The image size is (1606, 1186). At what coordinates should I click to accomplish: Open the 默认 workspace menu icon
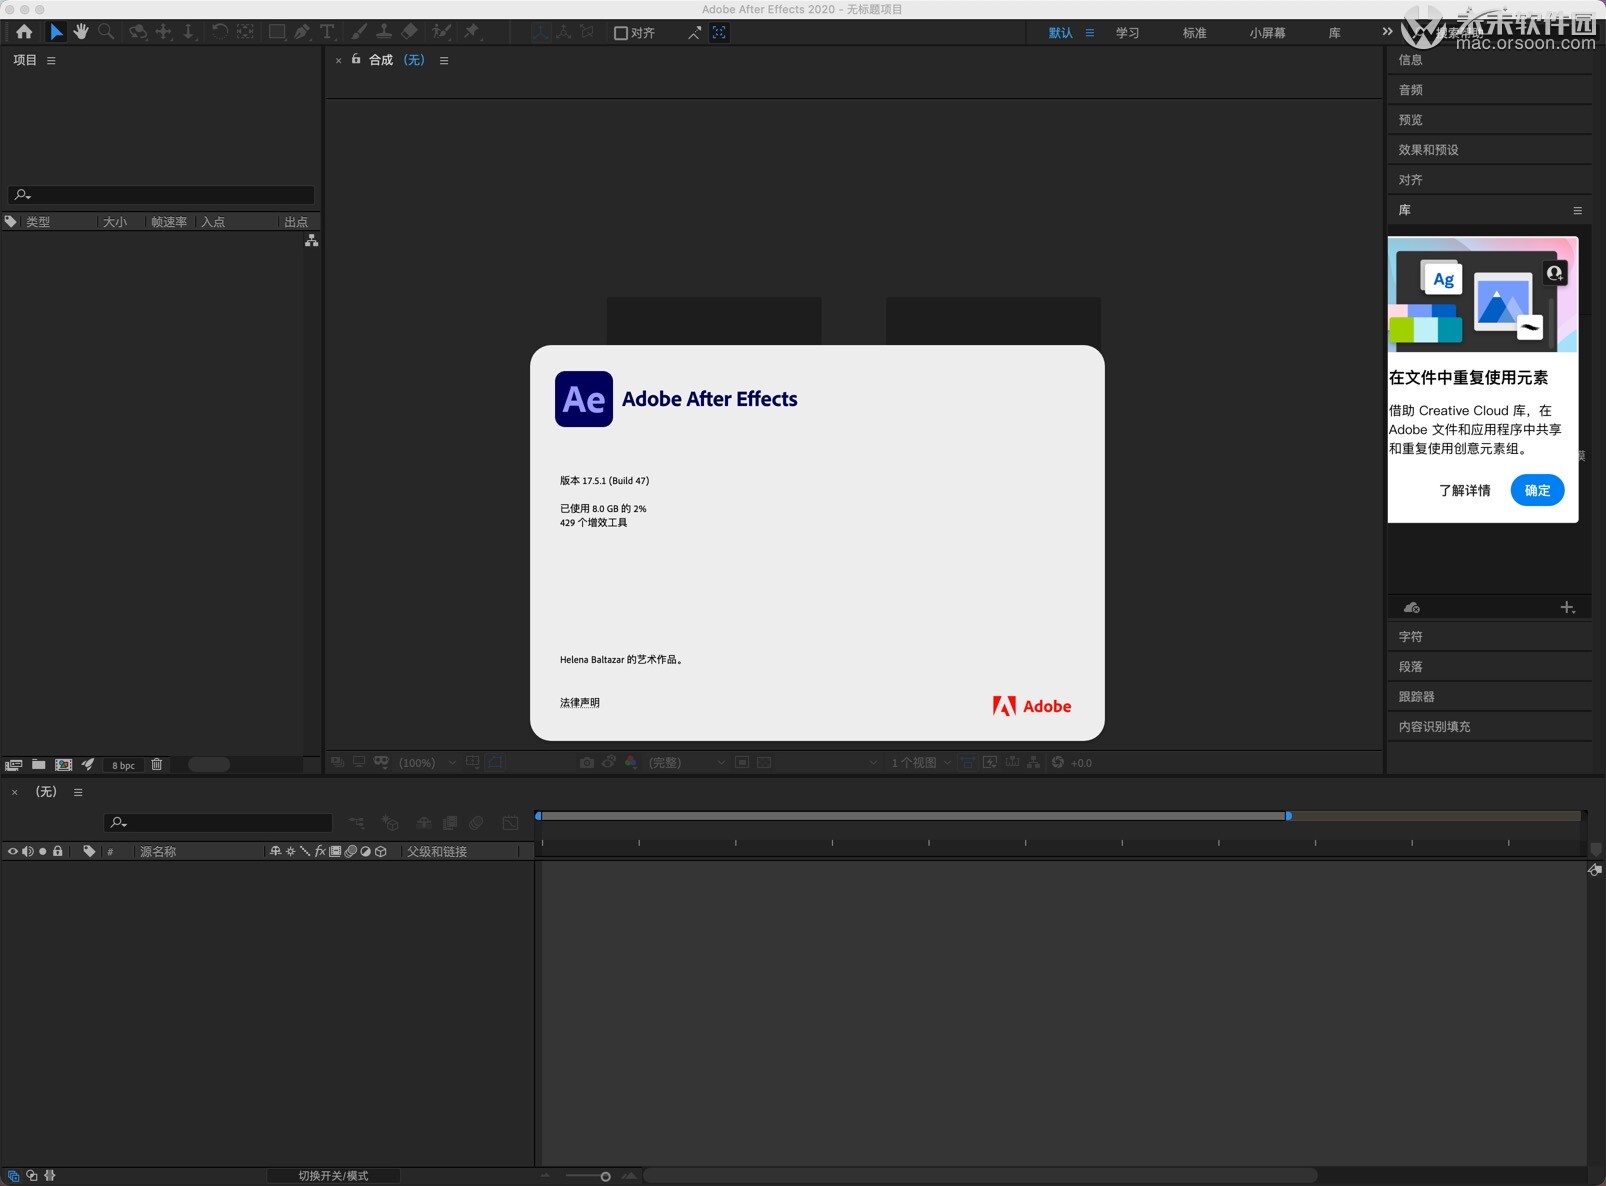click(1090, 33)
